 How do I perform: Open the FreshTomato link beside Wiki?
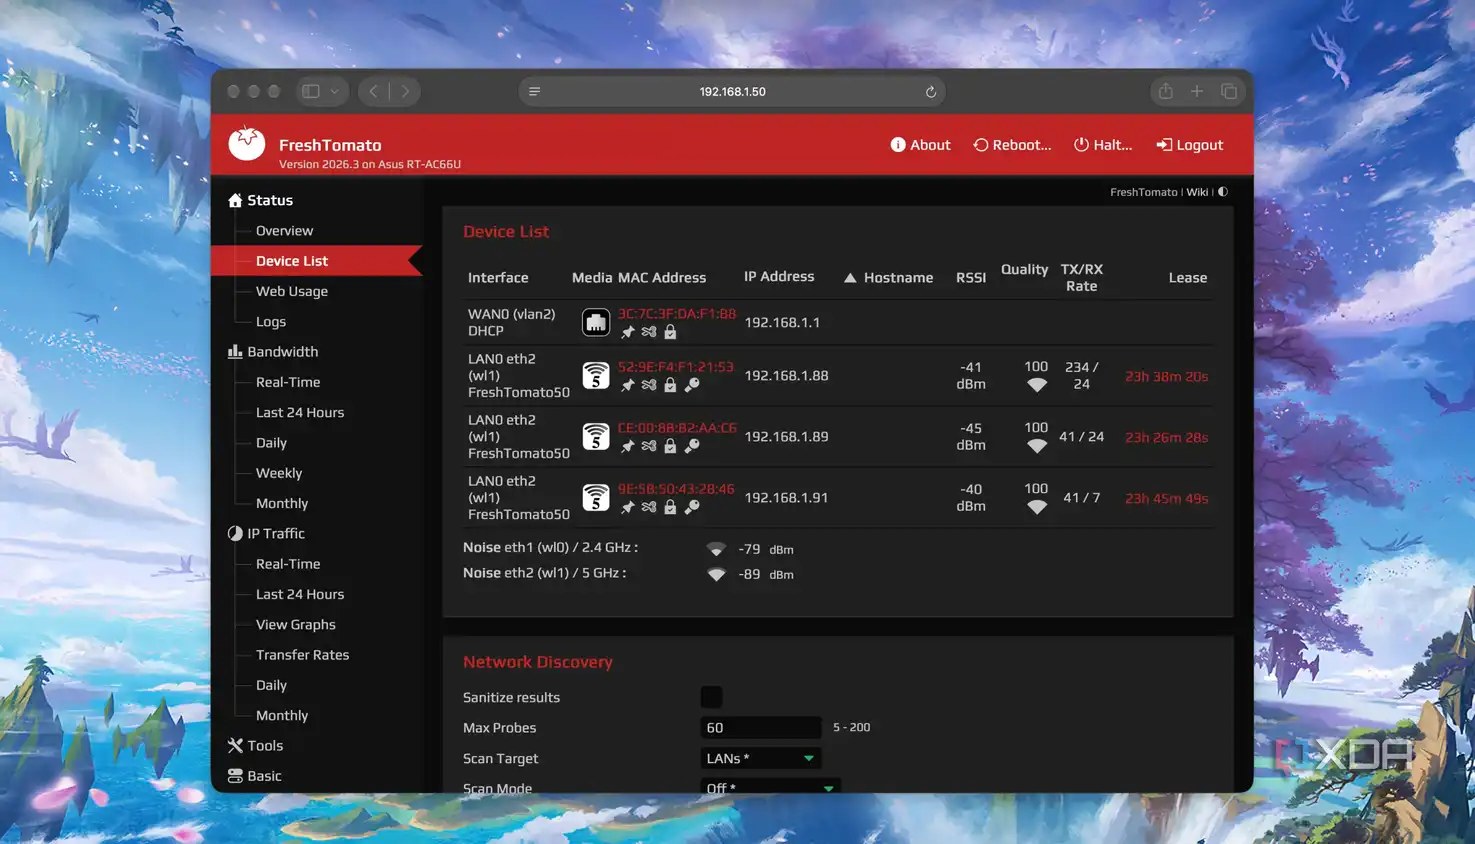(1144, 192)
